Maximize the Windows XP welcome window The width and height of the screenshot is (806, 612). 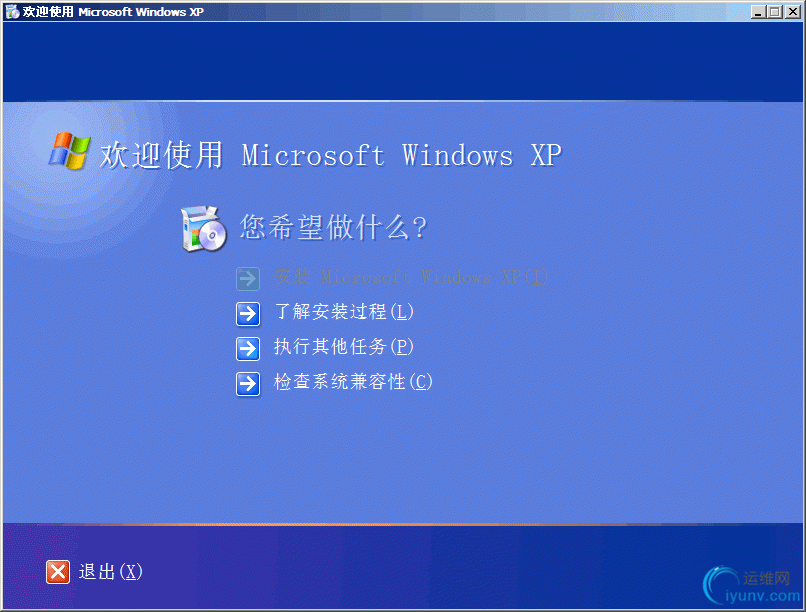(774, 11)
